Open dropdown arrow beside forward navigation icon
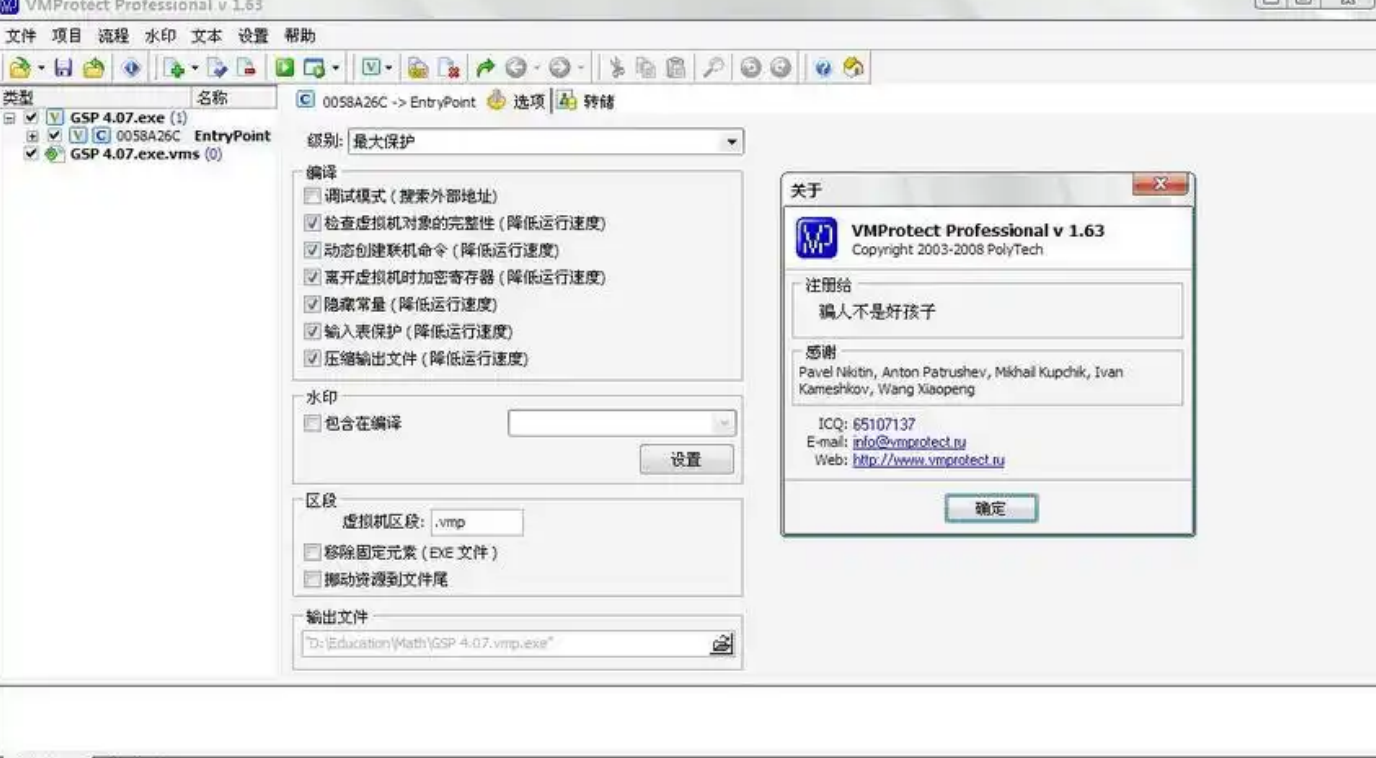Viewport: 1376px width, 758px height. [x=580, y=68]
